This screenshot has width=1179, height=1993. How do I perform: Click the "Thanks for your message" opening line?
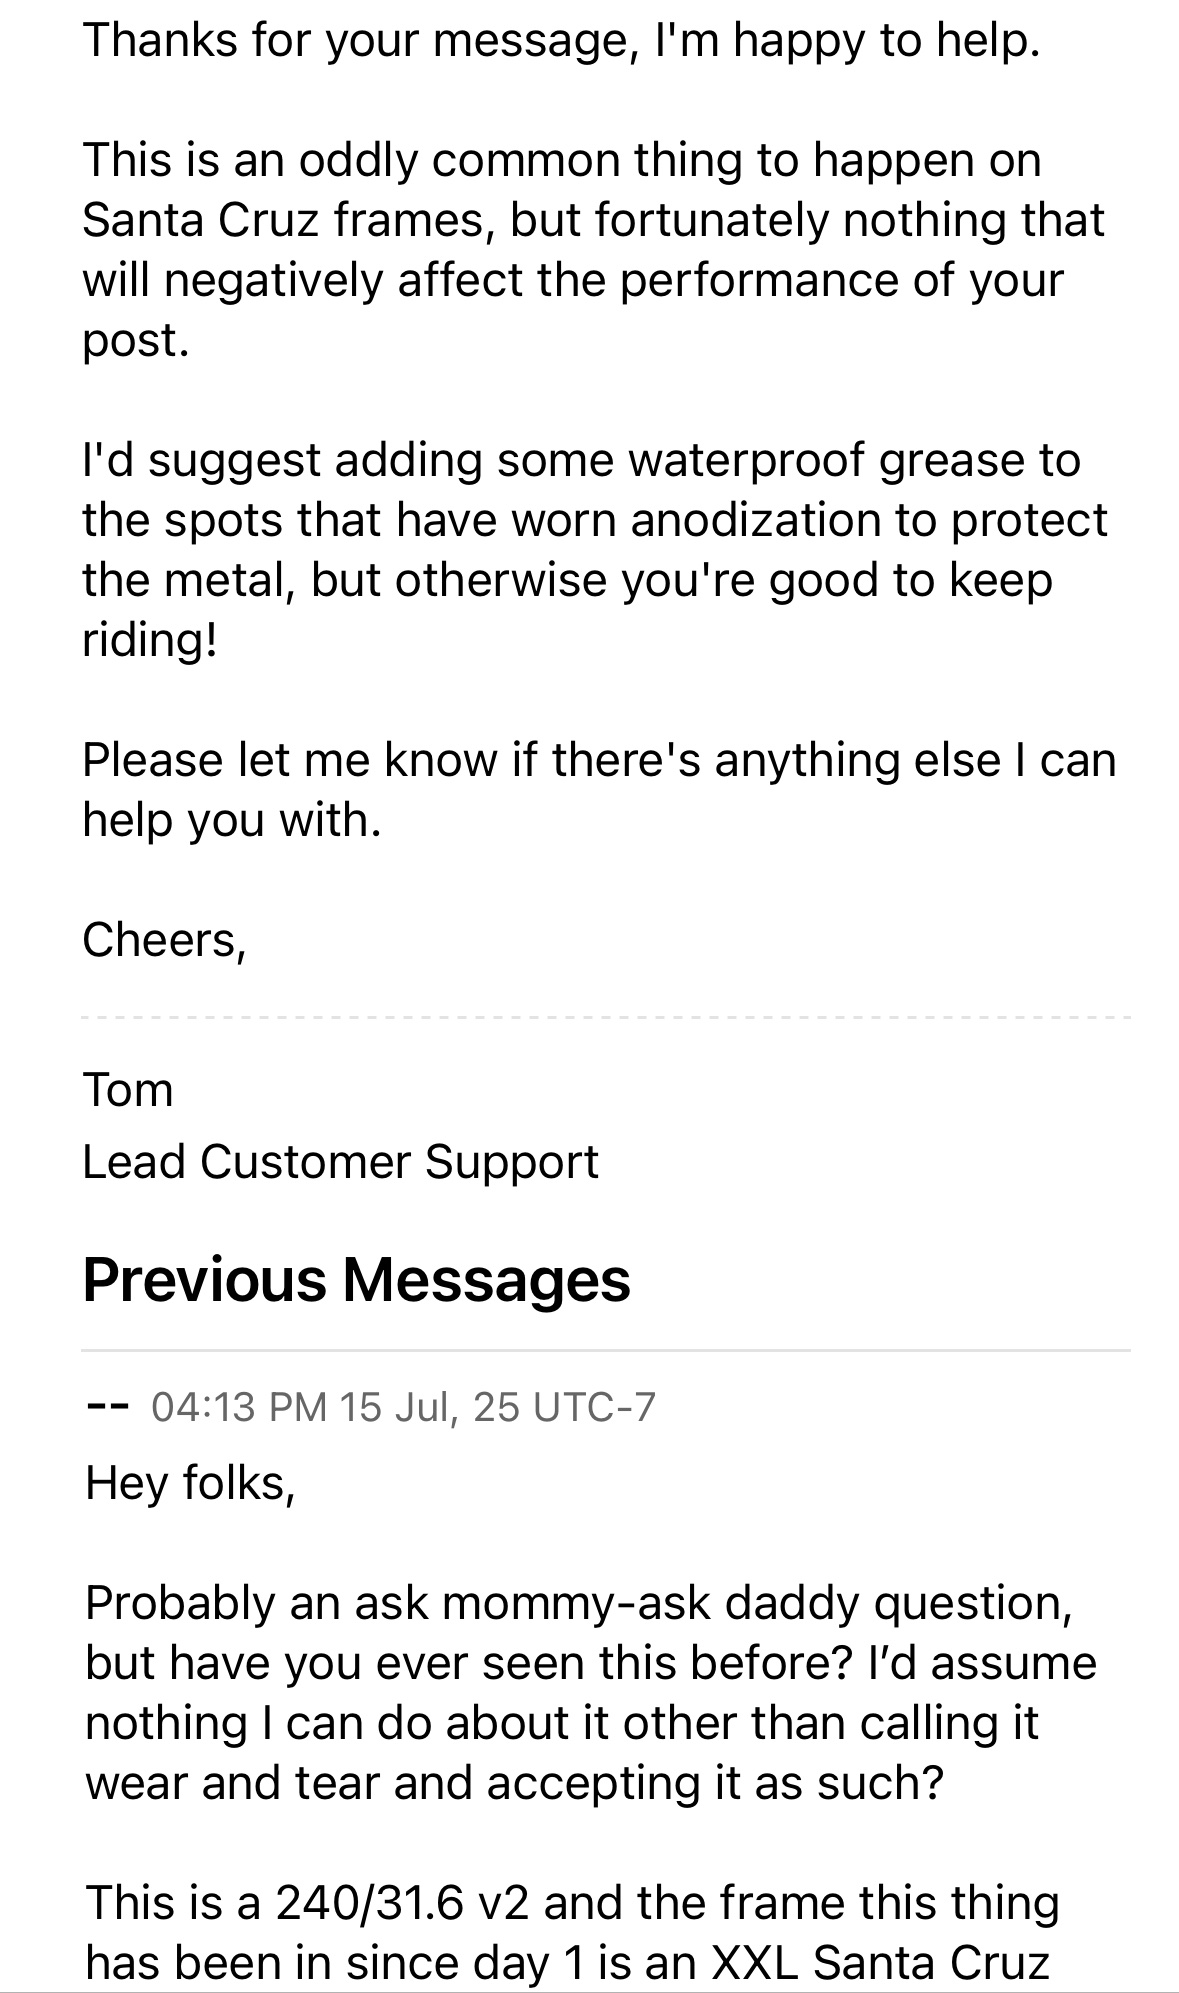[560, 41]
